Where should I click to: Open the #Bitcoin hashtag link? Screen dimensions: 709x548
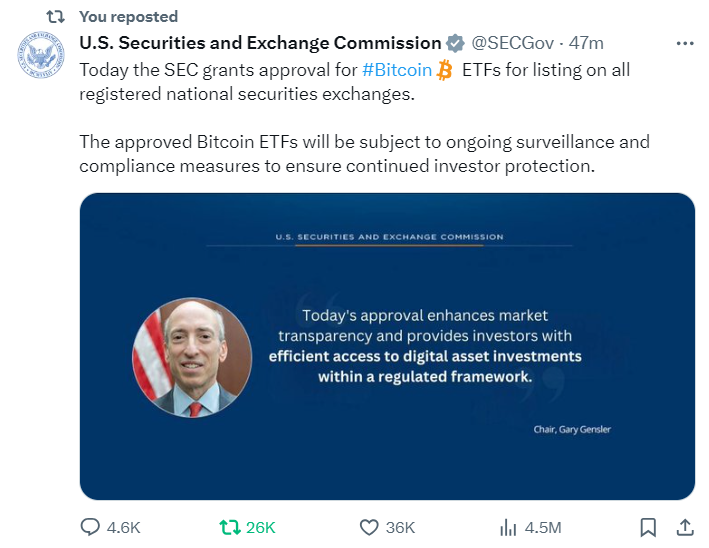point(397,71)
